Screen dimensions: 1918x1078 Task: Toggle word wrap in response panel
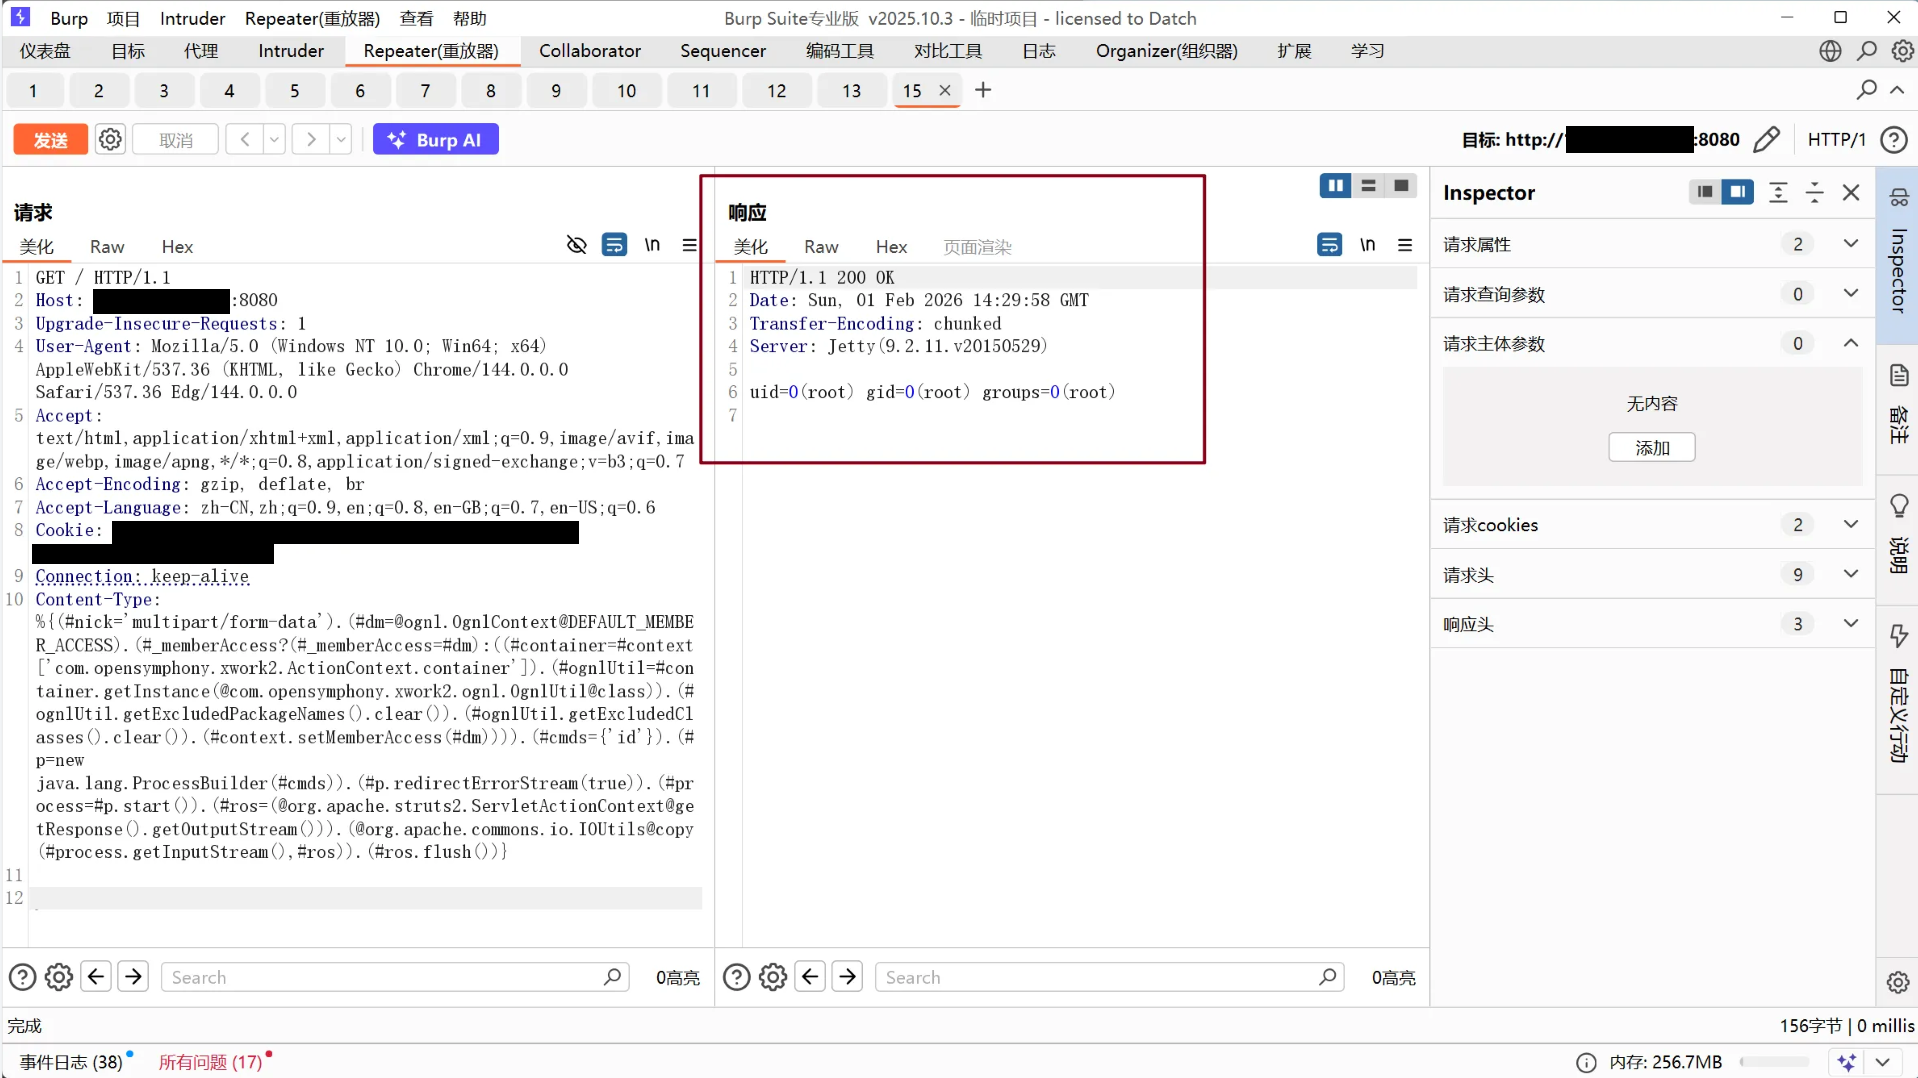coord(1329,245)
